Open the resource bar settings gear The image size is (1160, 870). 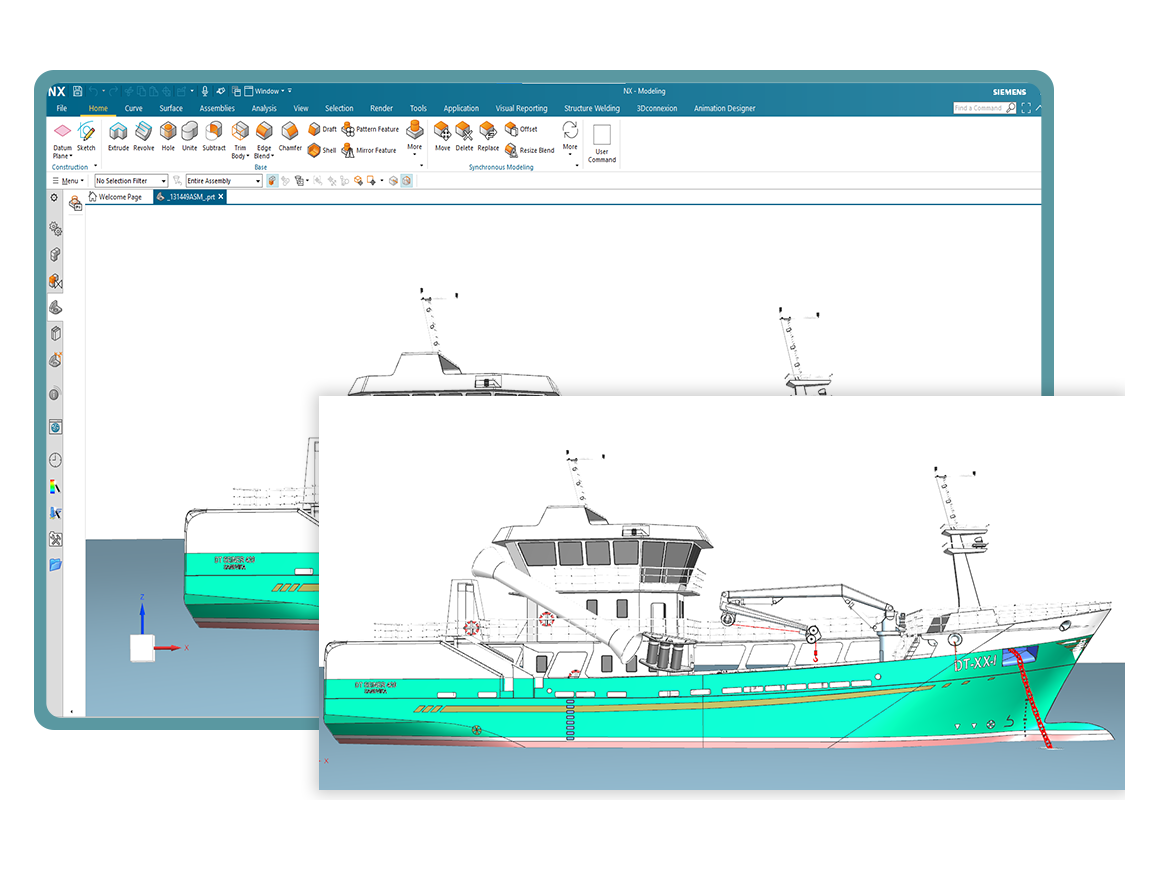(54, 198)
